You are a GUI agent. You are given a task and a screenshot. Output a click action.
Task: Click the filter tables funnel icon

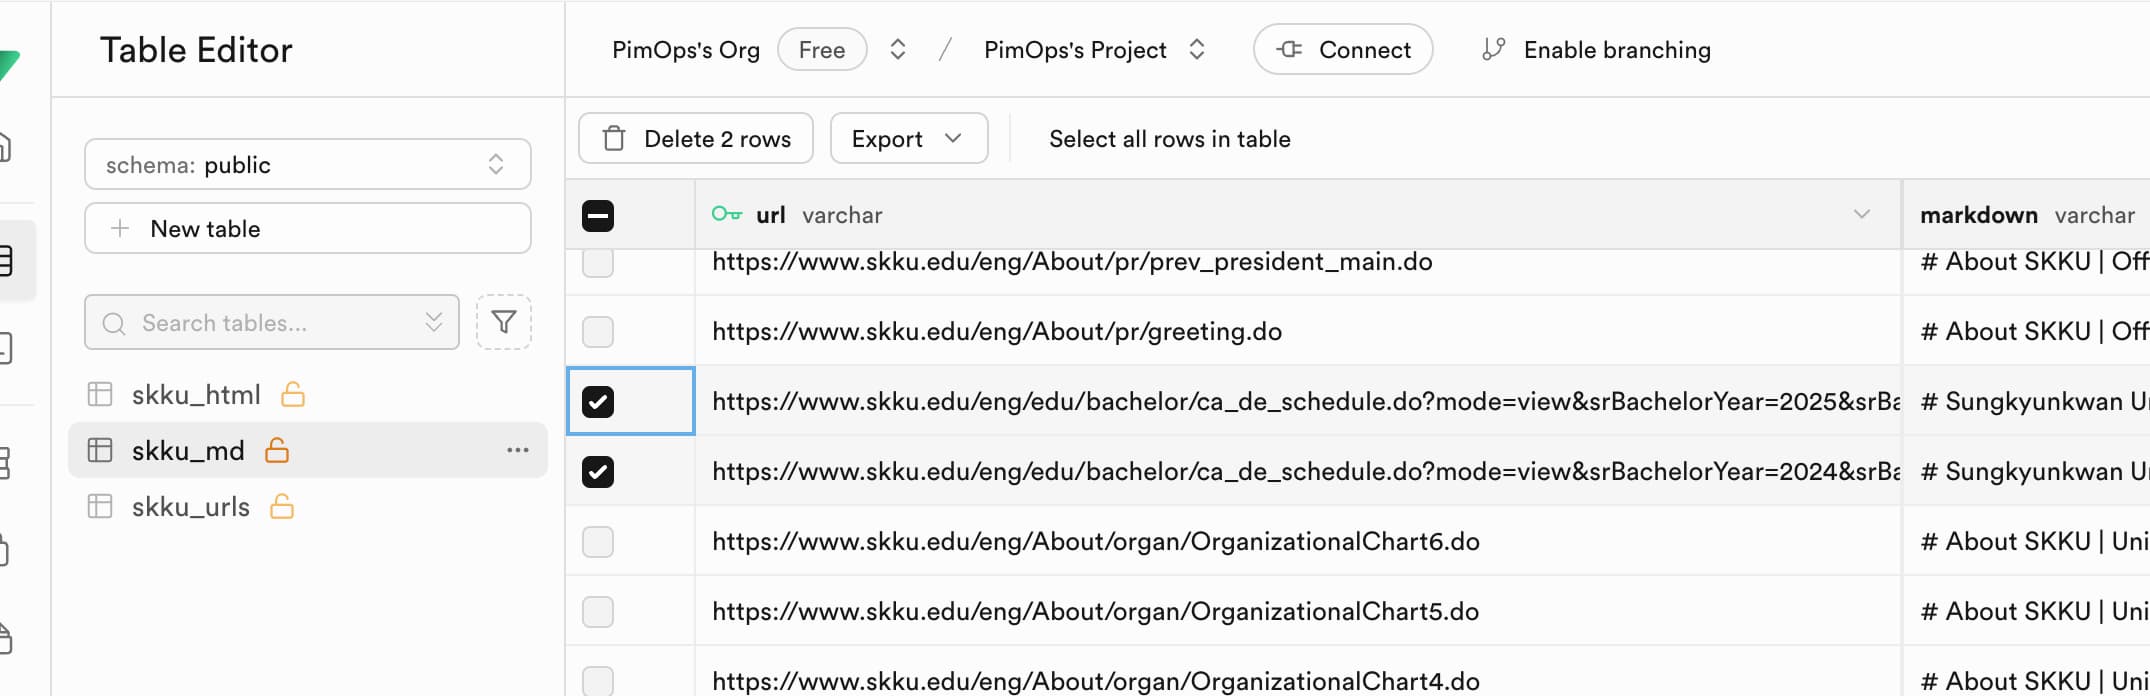coord(504,322)
